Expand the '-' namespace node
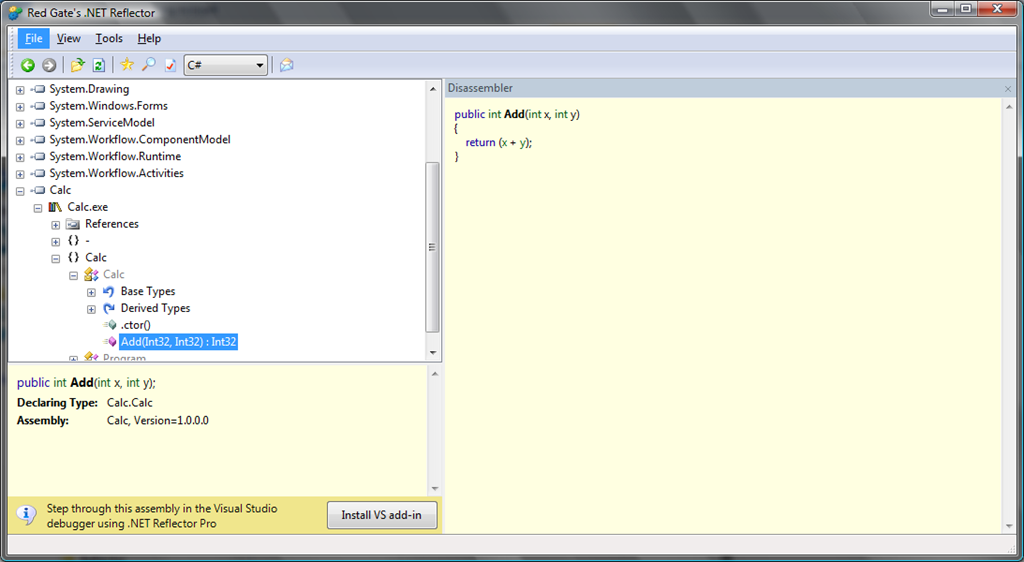1024x562 pixels. pyautogui.click(x=56, y=242)
